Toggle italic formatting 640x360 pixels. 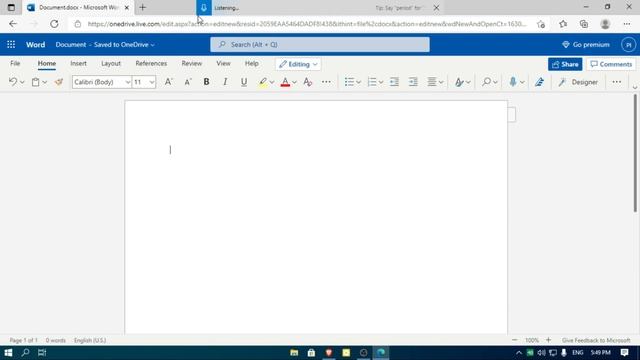click(225, 82)
